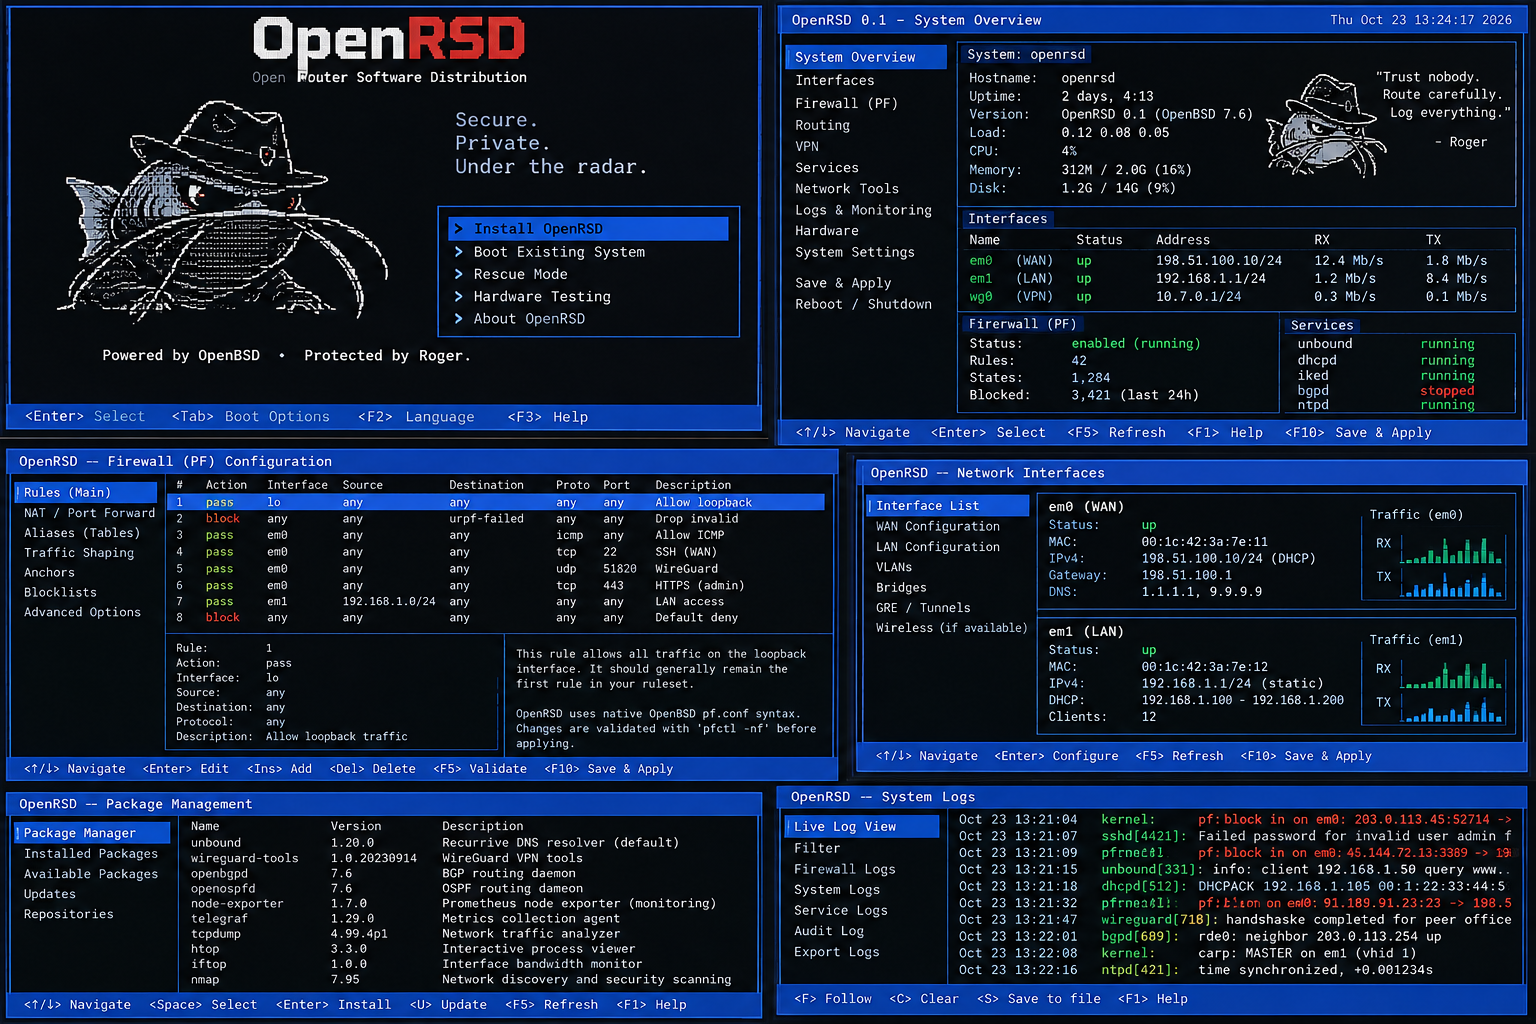Click Traffic (em0) RX graph
Viewport: 1536px width, 1024px height.
pyautogui.click(x=1452, y=549)
